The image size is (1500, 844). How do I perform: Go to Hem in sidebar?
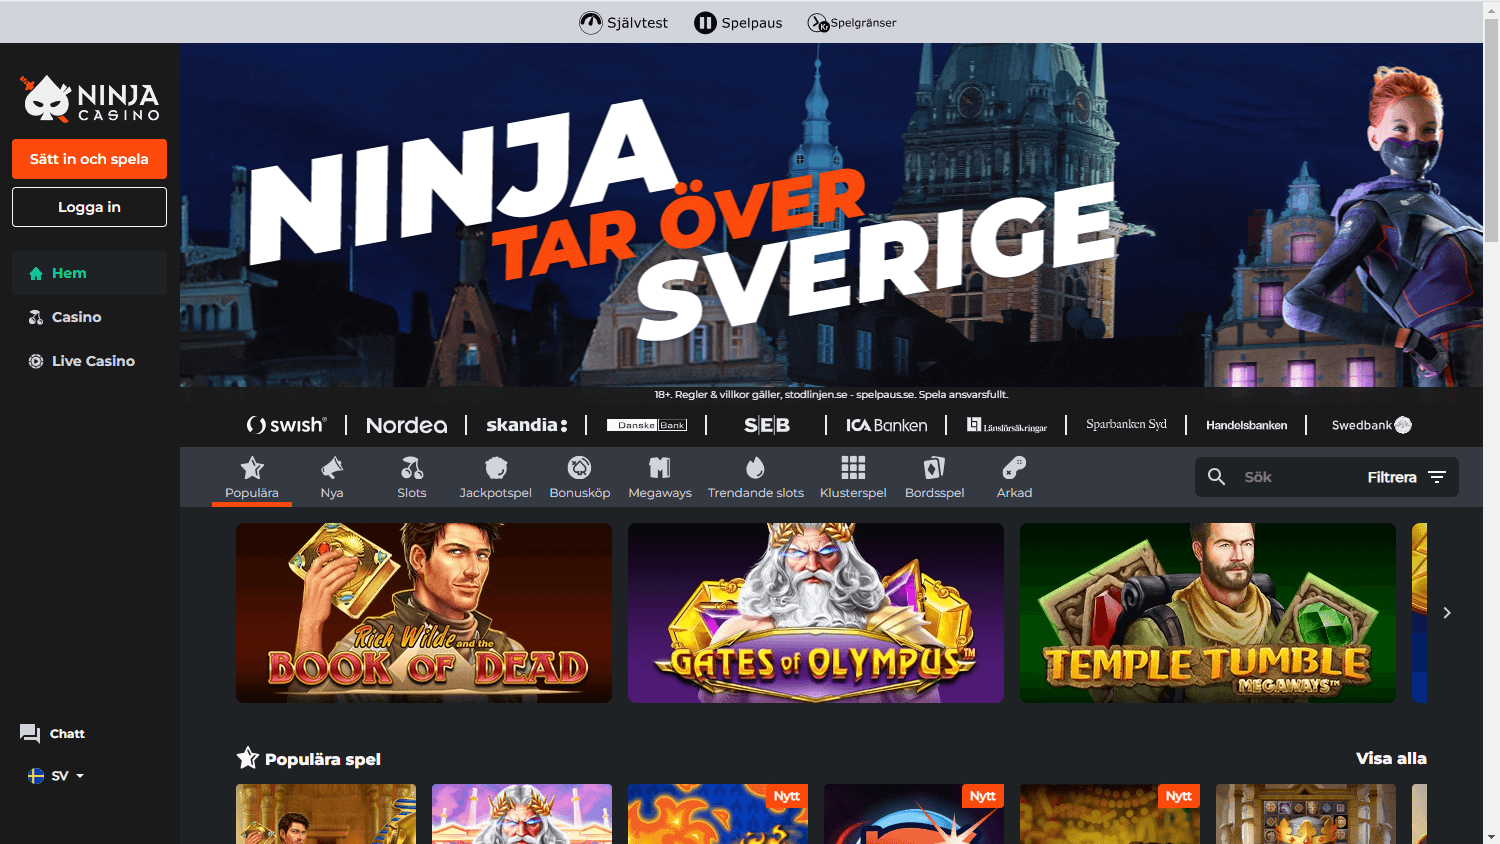tap(90, 273)
